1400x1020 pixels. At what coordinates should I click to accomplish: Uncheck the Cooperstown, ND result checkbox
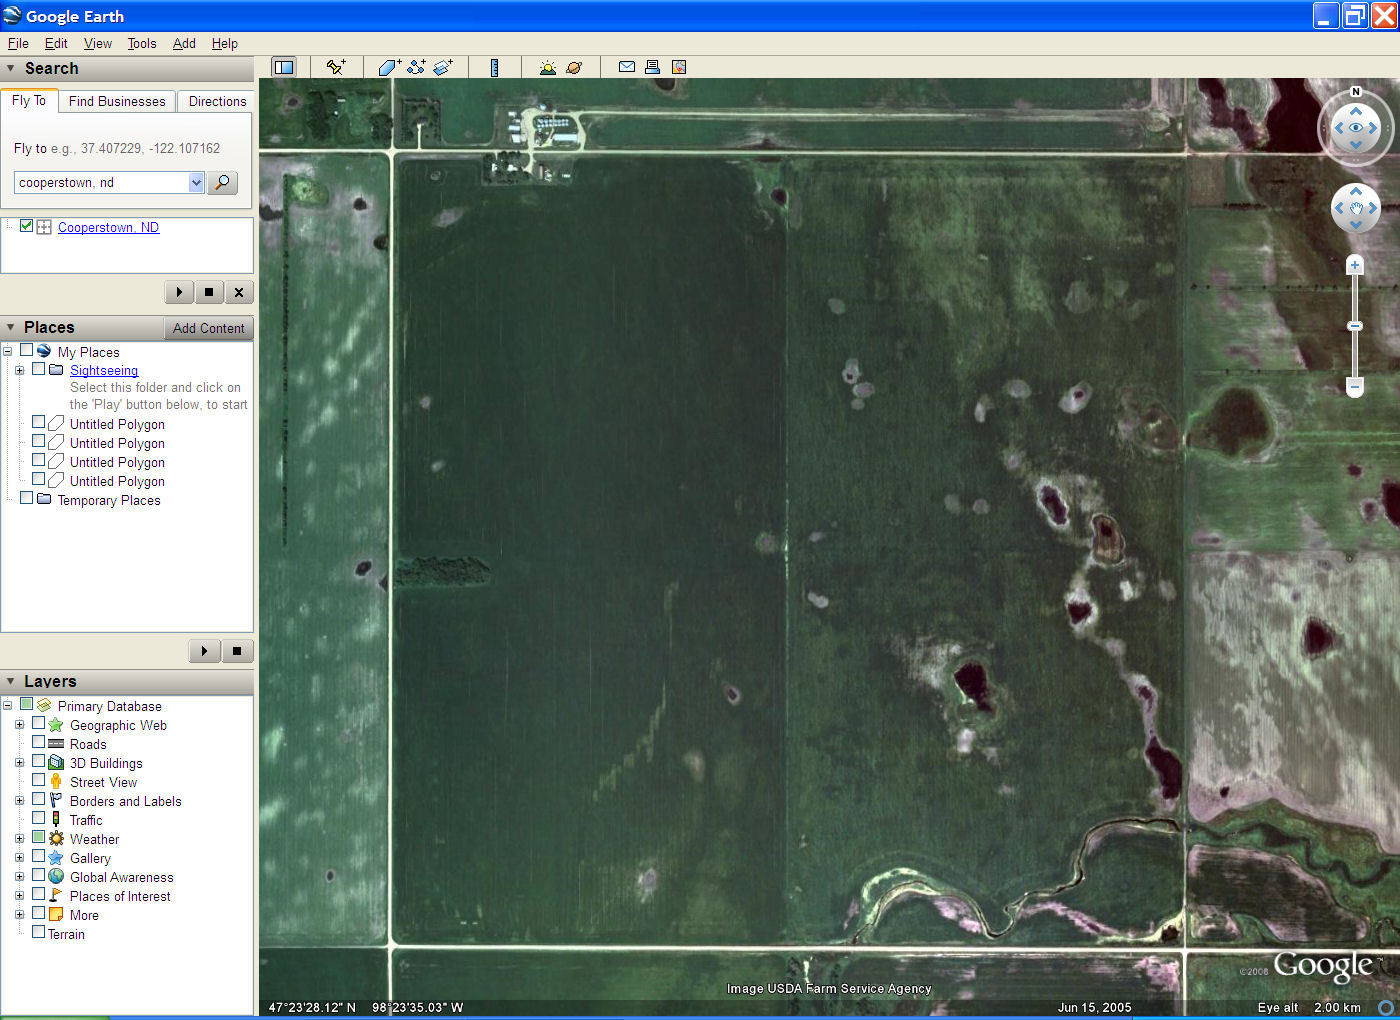(27, 226)
